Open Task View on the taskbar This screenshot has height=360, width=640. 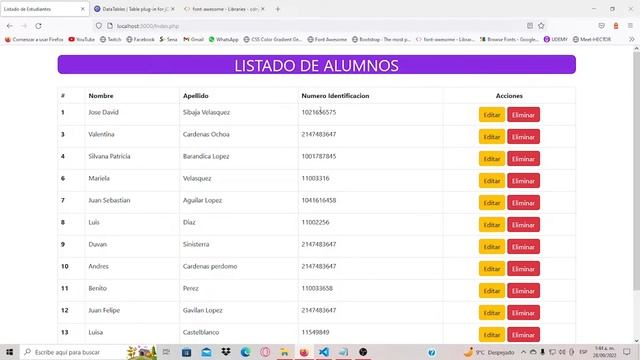(166, 352)
